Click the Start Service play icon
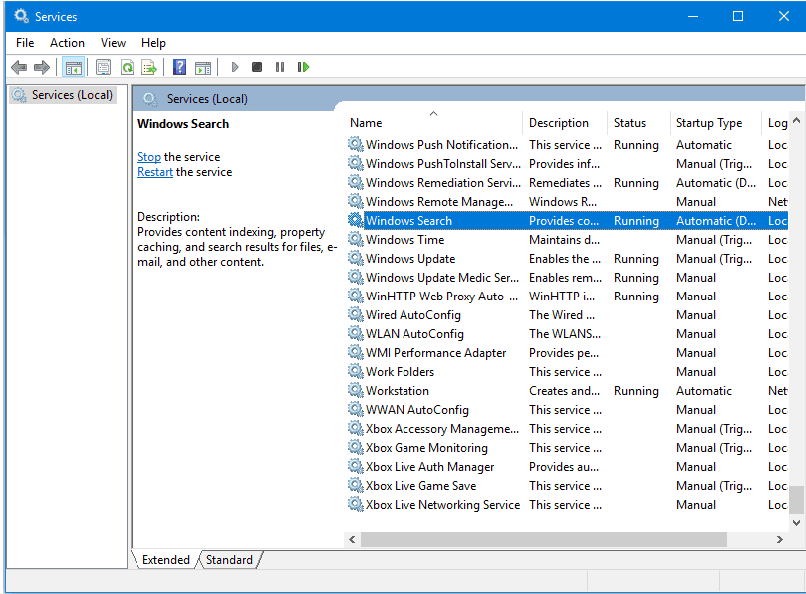The image size is (806, 594). point(235,67)
